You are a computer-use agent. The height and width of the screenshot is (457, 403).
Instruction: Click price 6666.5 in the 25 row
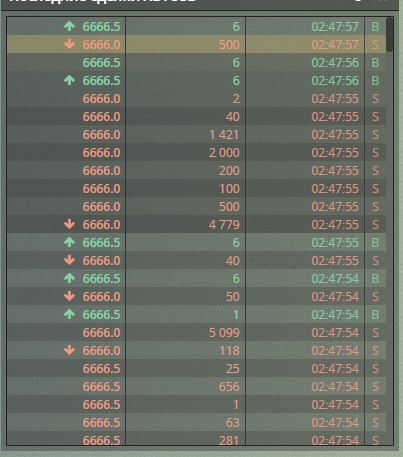(102, 369)
